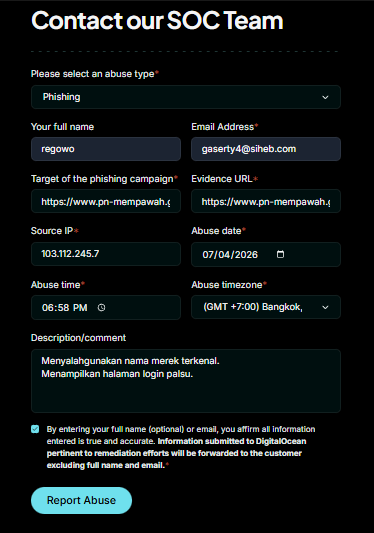374x533 pixels.
Task: Click the Contact our SOC Team heading
Action: click(157, 20)
